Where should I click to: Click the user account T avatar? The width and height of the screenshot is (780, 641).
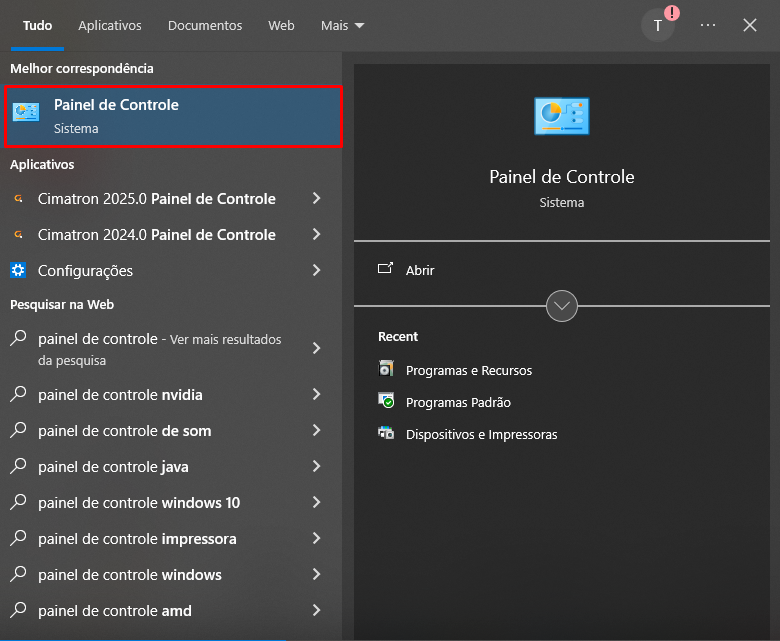658,25
